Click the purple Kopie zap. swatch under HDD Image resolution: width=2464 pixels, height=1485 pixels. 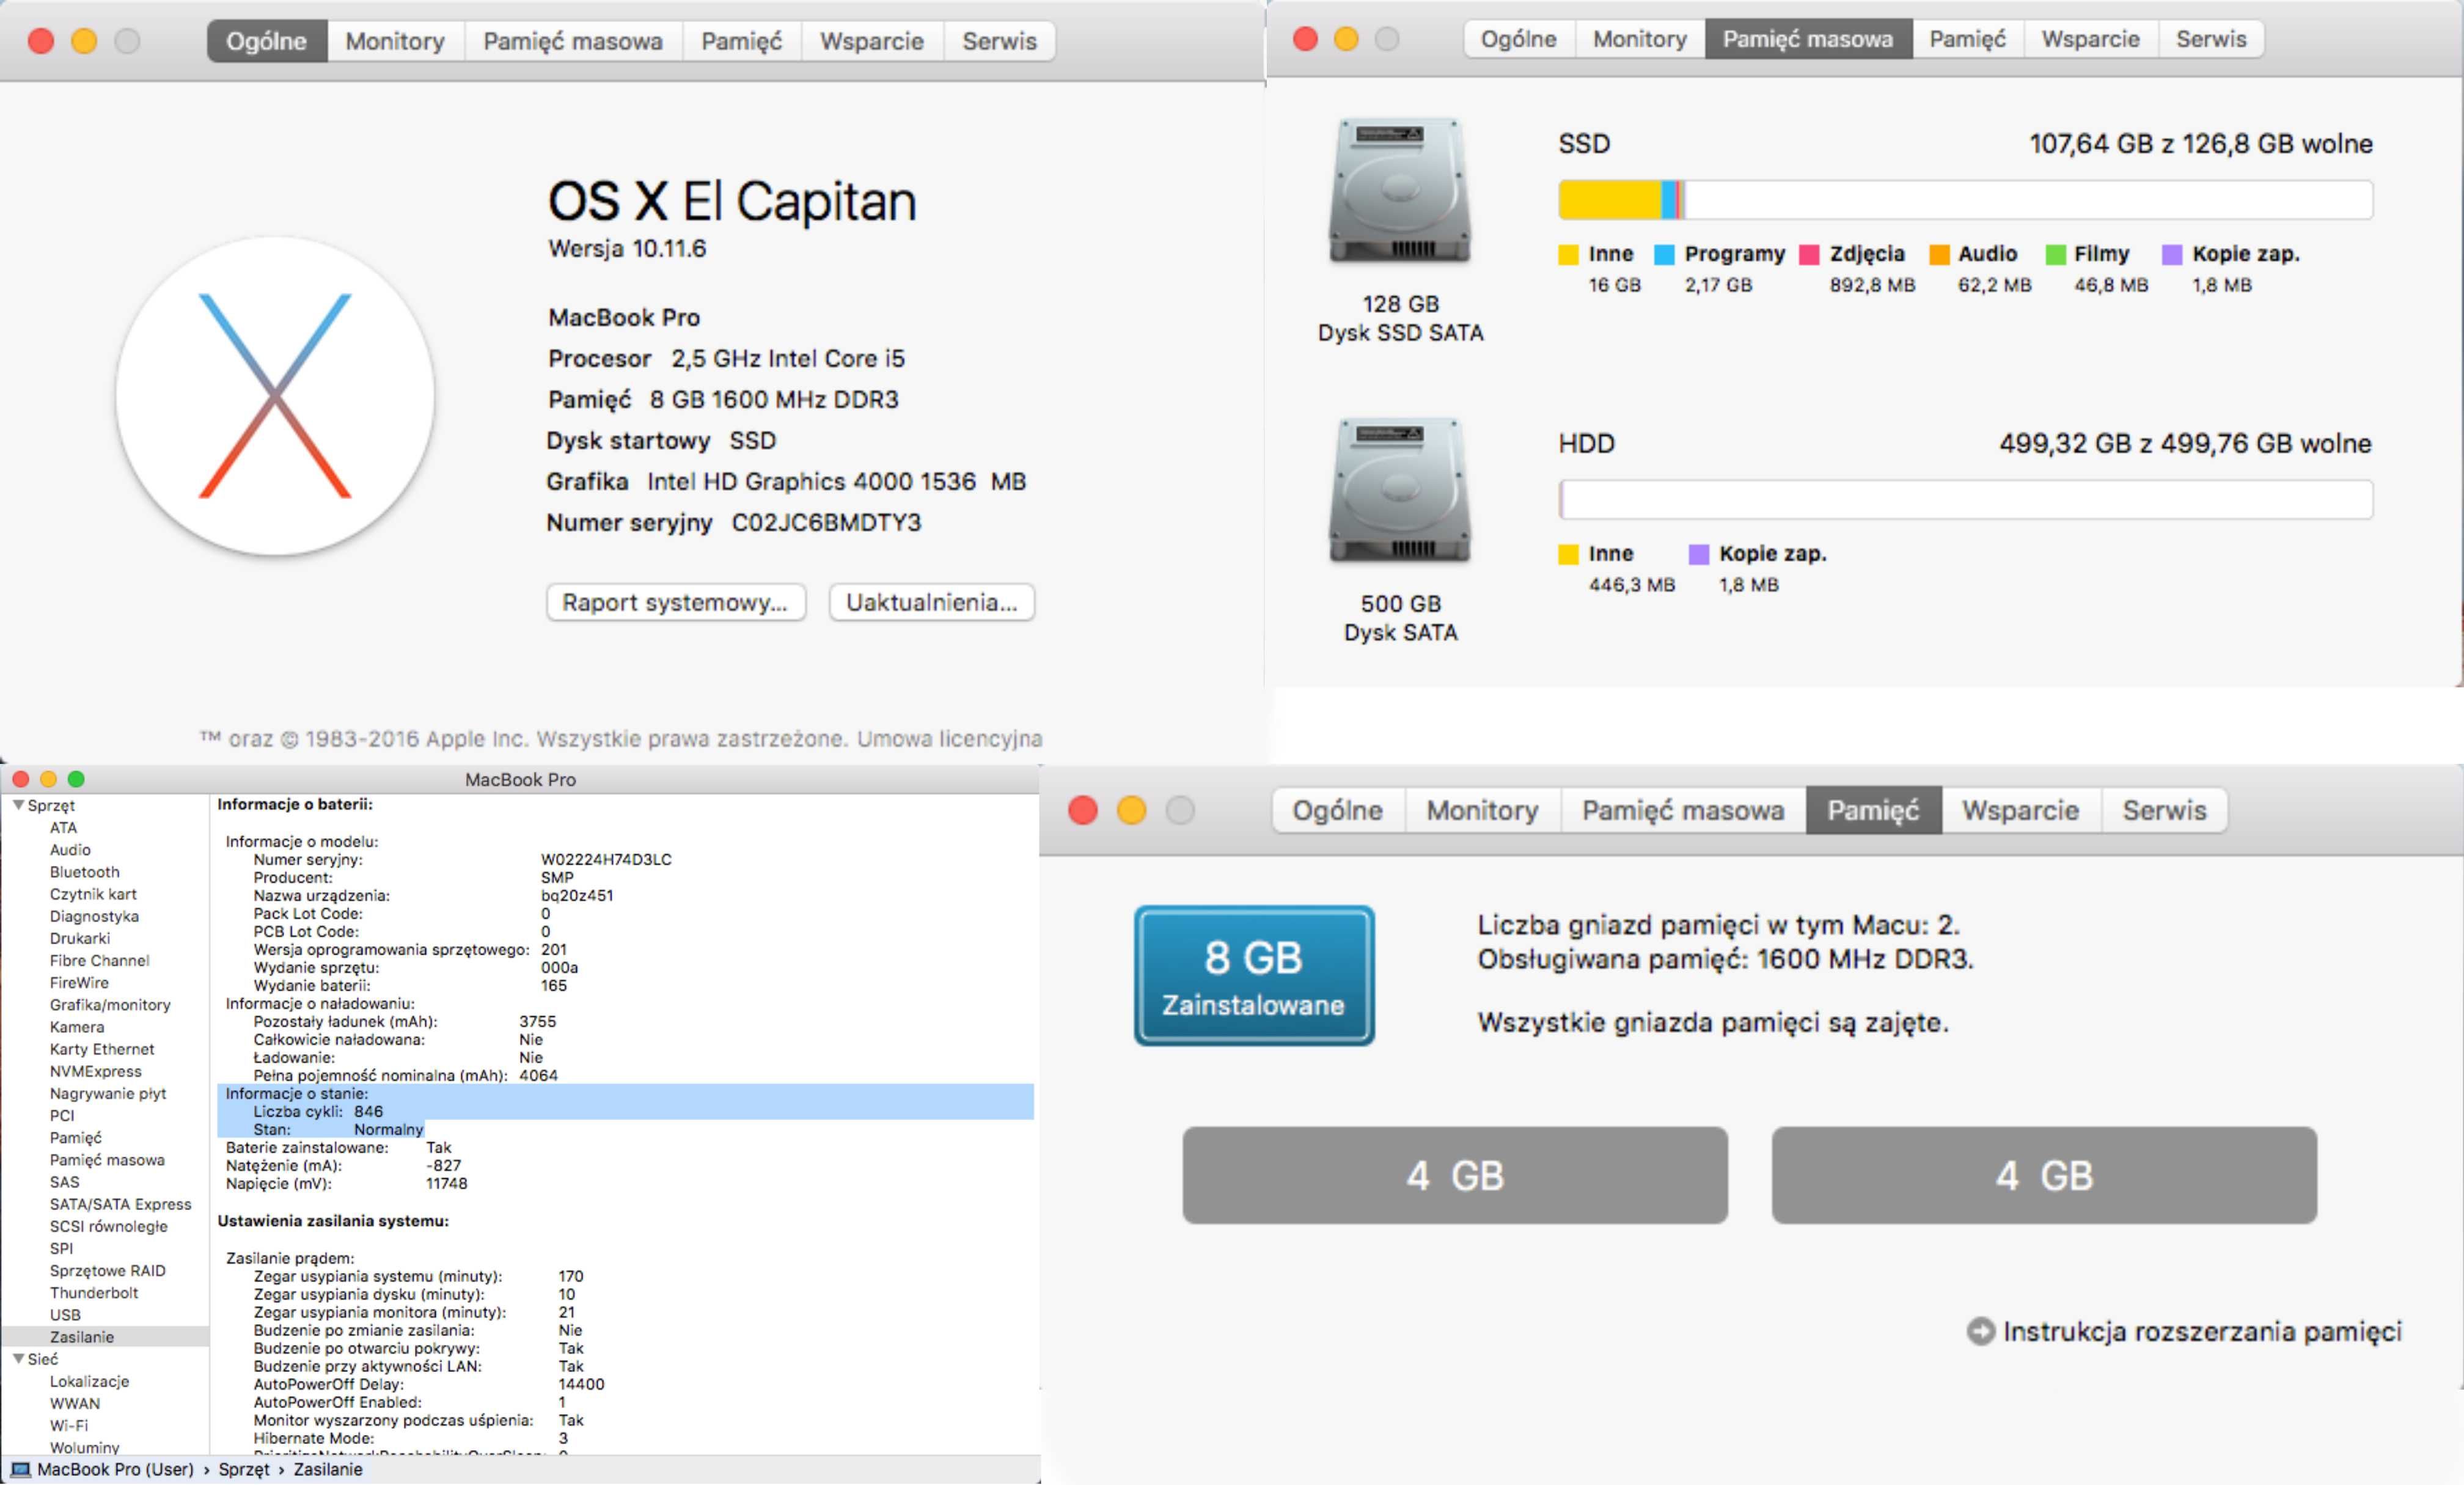pos(1699,555)
